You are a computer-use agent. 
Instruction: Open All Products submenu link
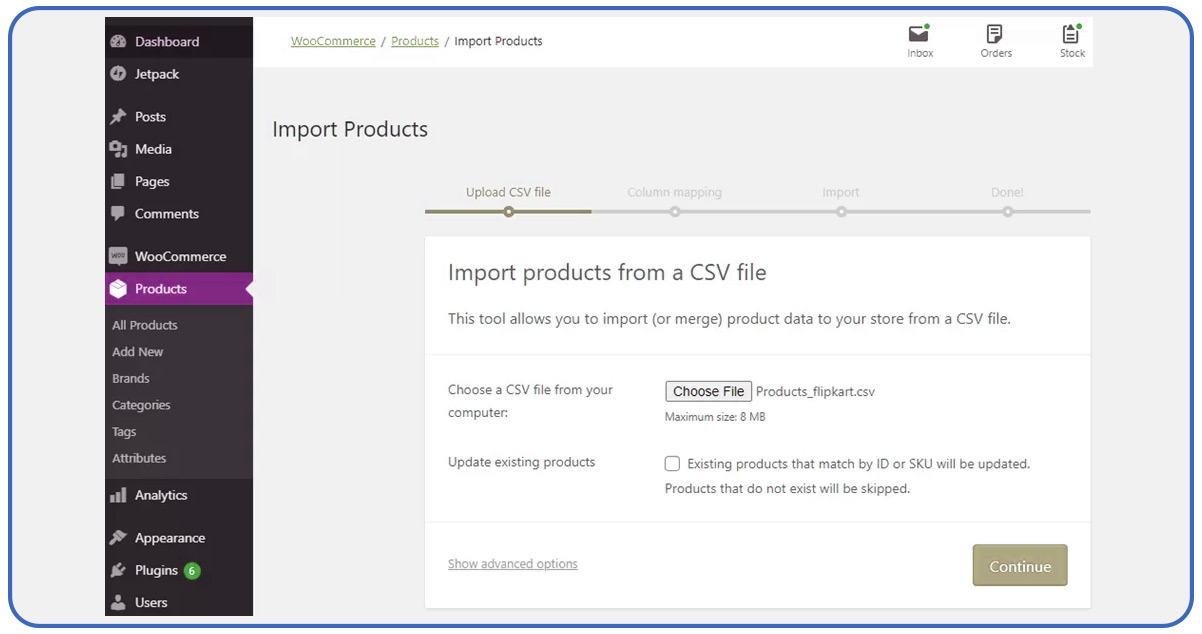[x=145, y=325]
